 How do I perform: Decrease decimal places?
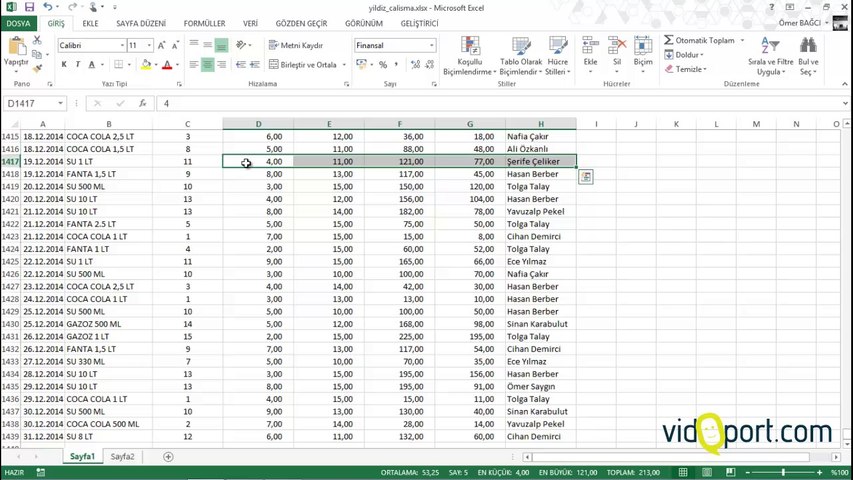tap(430, 64)
